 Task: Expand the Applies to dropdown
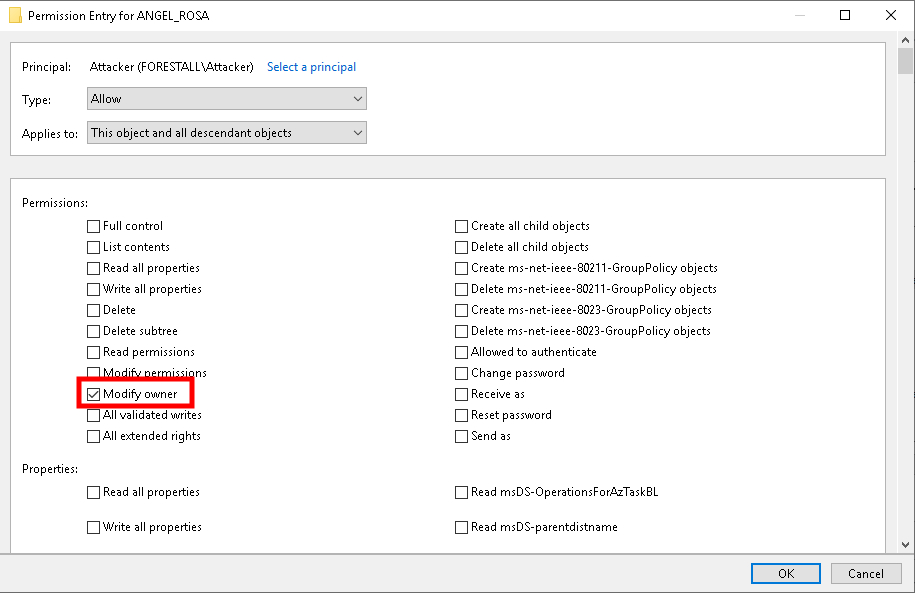pyautogui.click(x=227, y=133)
